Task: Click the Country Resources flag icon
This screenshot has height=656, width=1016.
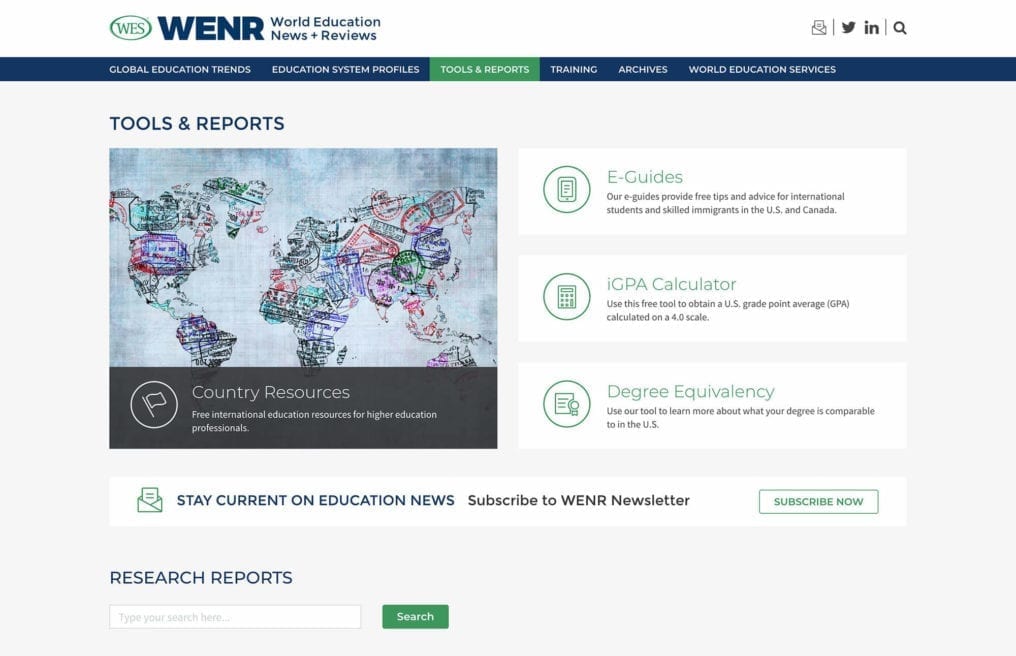Action: tap(154, 404)
